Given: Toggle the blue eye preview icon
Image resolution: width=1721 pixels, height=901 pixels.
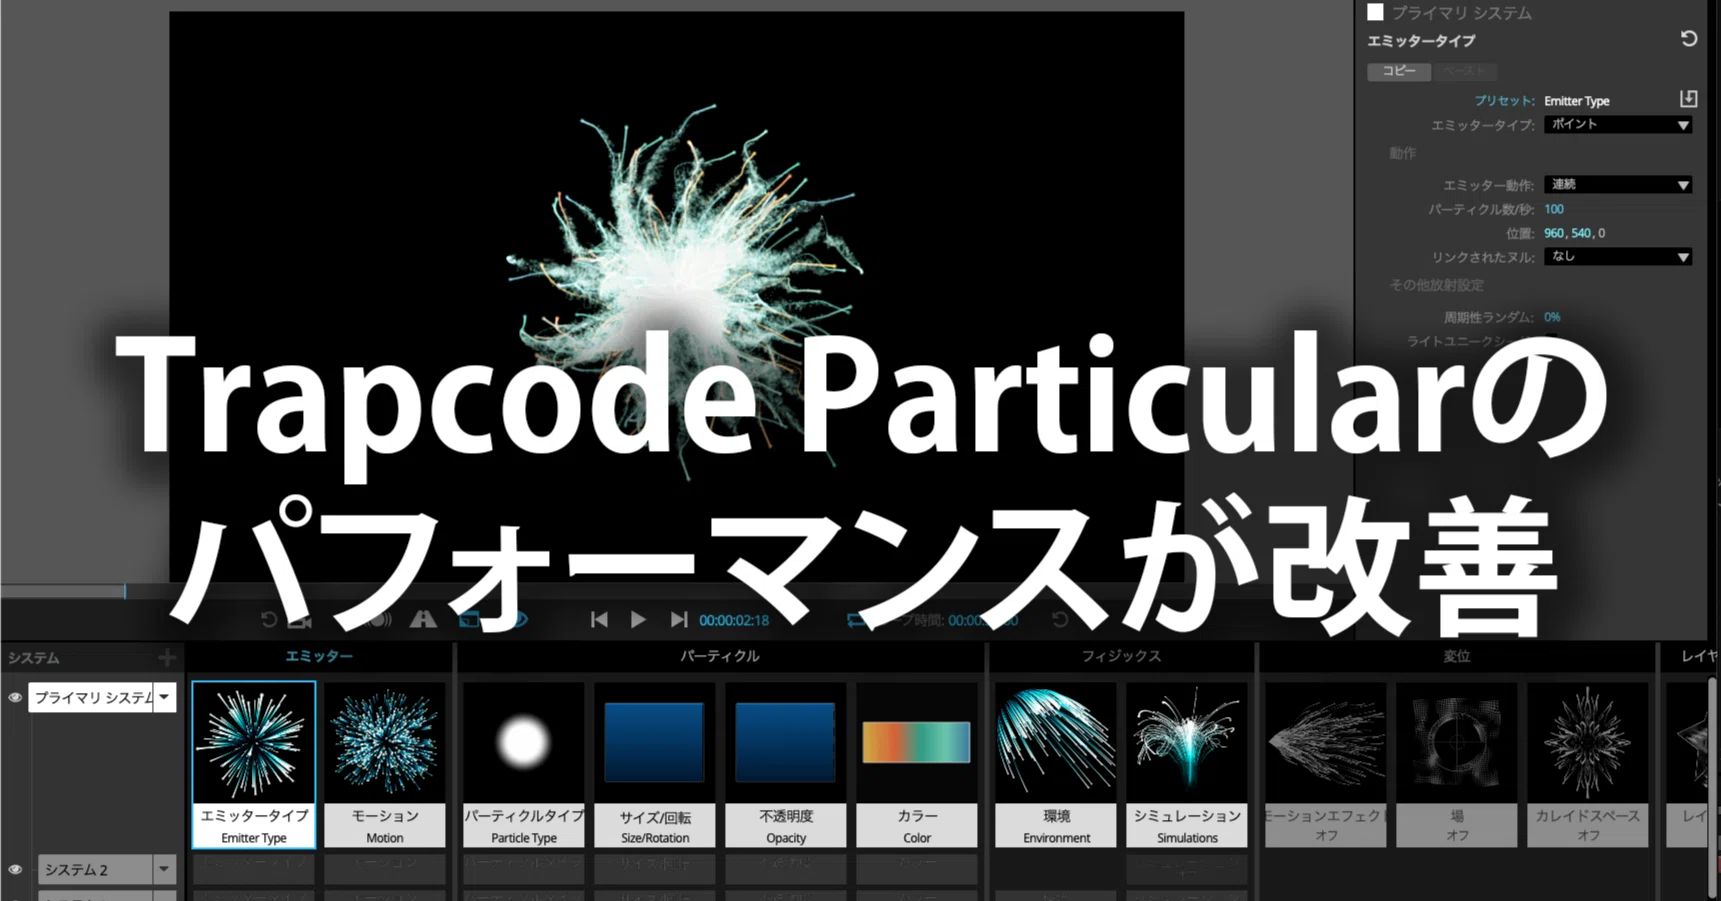Looking at the screenshot, I should tap(518, 620).
